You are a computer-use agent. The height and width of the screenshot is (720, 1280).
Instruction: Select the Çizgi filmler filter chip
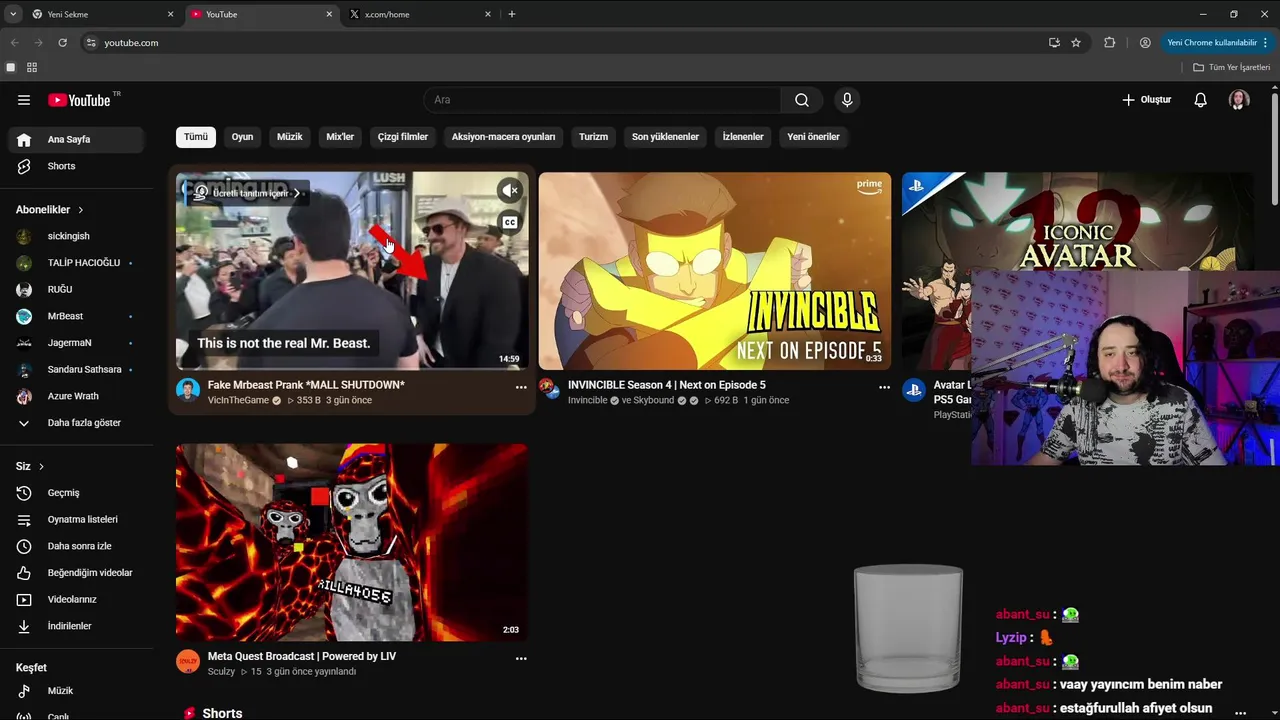(x=403, y=137)
